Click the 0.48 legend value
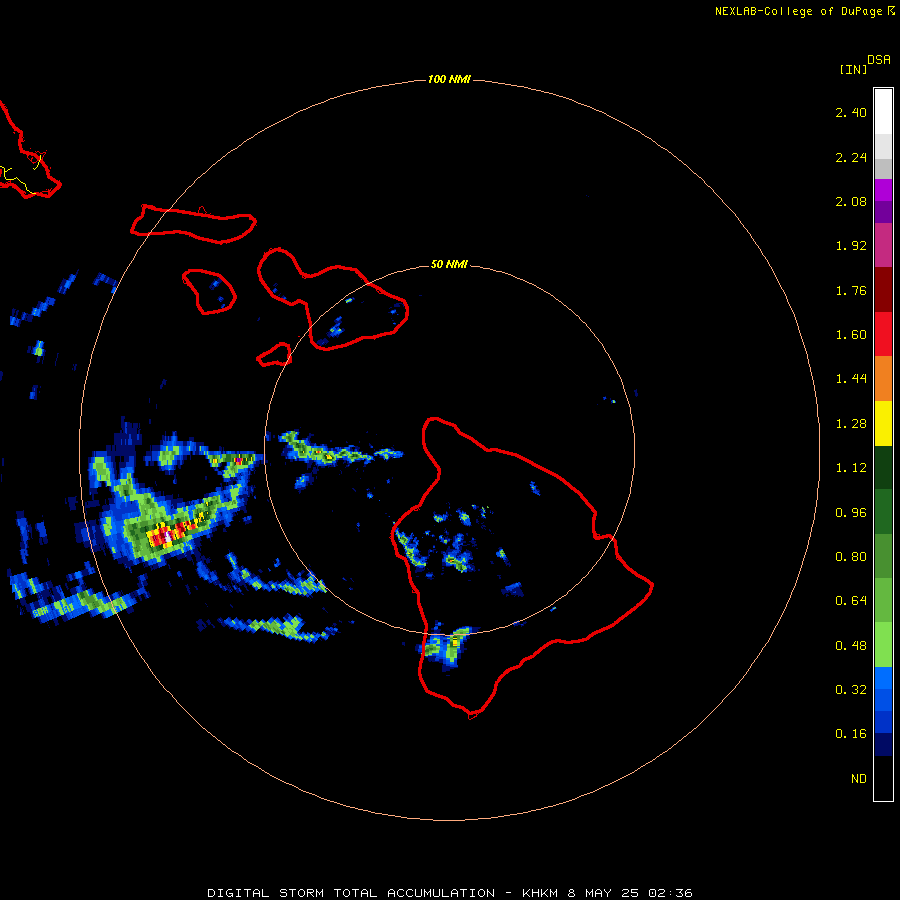 click(851, 646)
